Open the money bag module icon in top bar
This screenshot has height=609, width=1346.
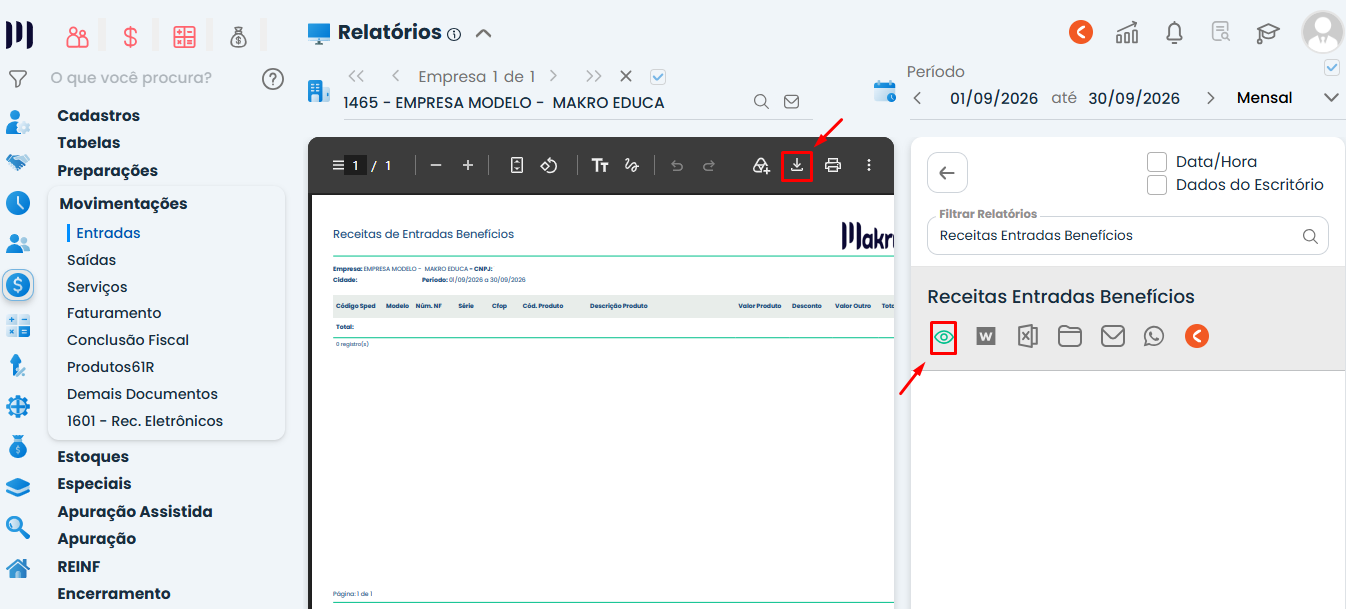(x=238, y=37)
